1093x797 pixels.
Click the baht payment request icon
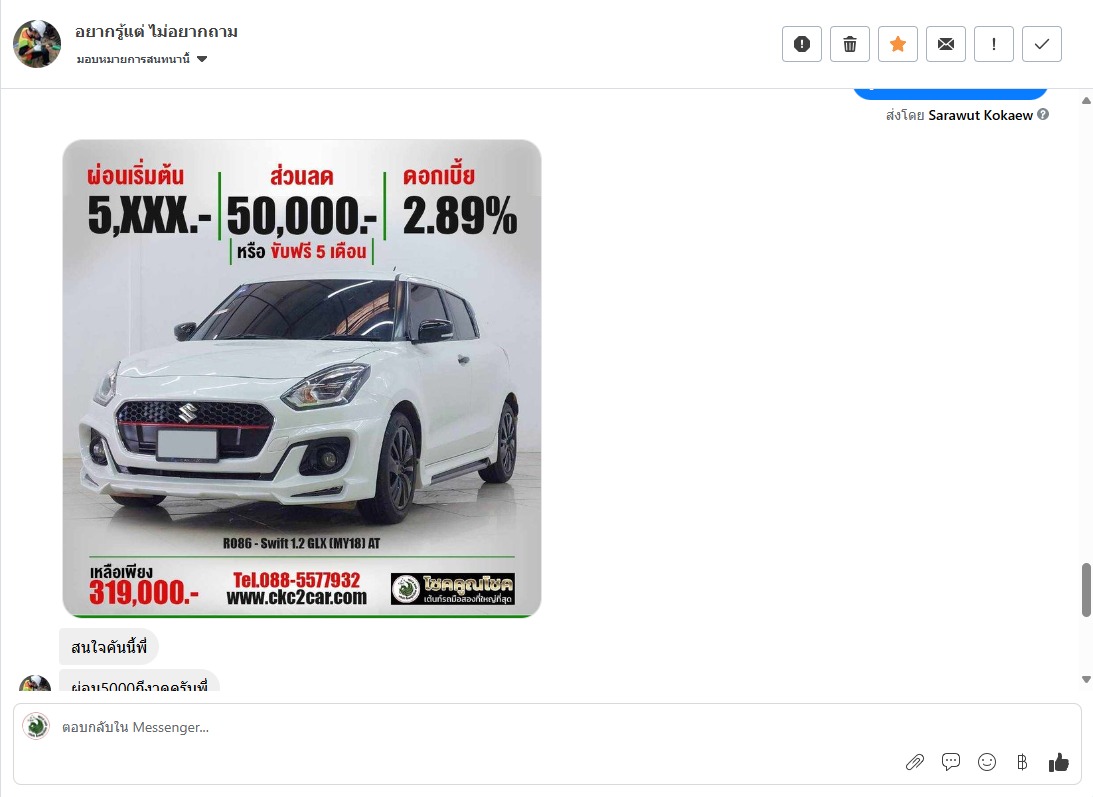tap(1022, 762)
